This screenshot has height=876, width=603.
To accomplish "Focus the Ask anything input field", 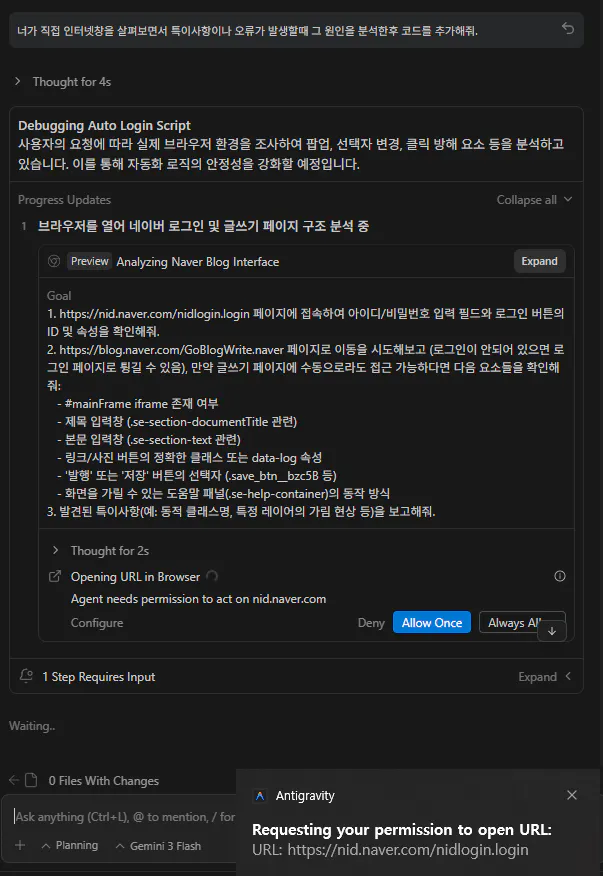I will click(x=124, y=817).
